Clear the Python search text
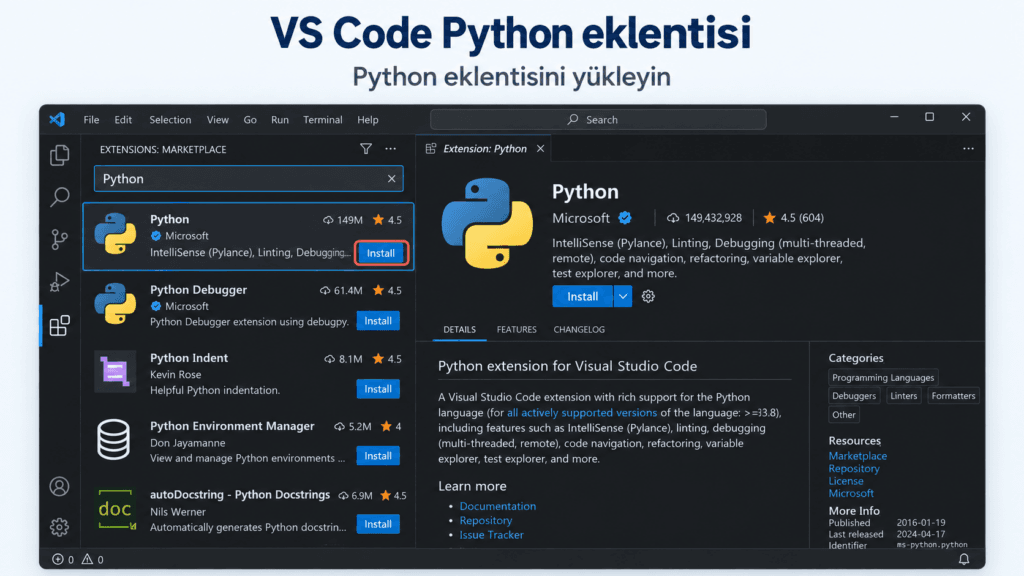Viewport: 1024px width, 576px height. [391, 178]
